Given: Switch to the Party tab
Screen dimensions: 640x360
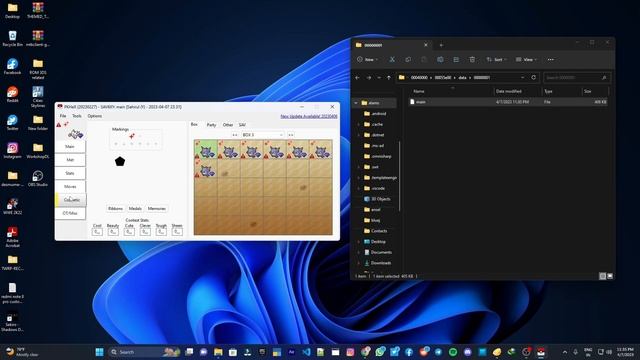Looking at the screenshot, I should 211,125.
